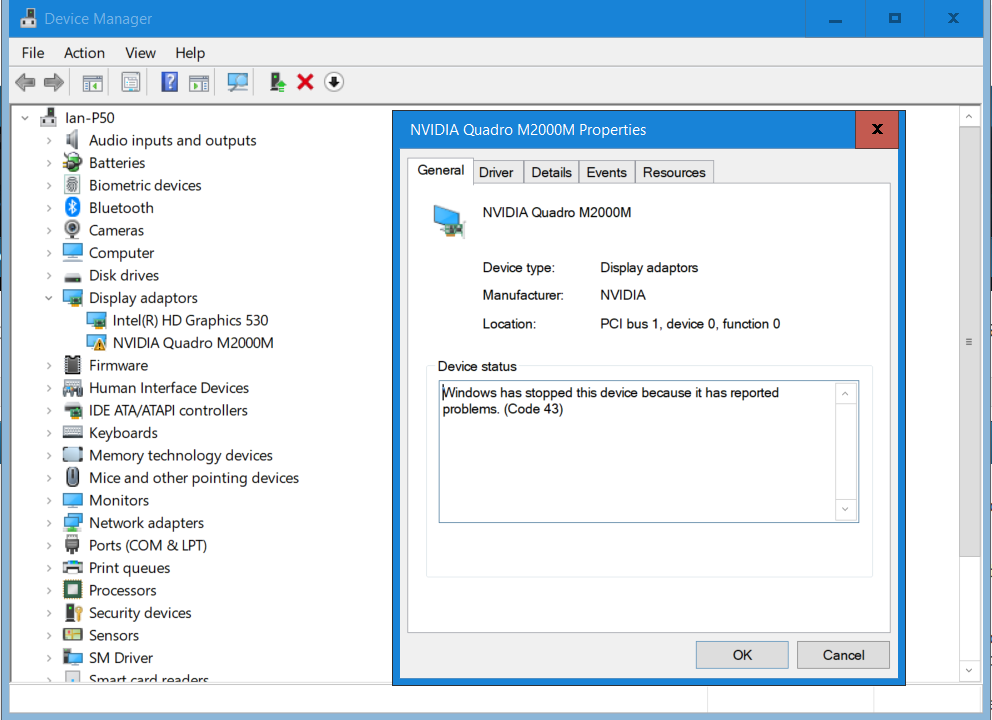992x720 pixels.
Task: Click the Mice and other pointing devices icon
Action: pyautogui.click(x=73, y=477)
